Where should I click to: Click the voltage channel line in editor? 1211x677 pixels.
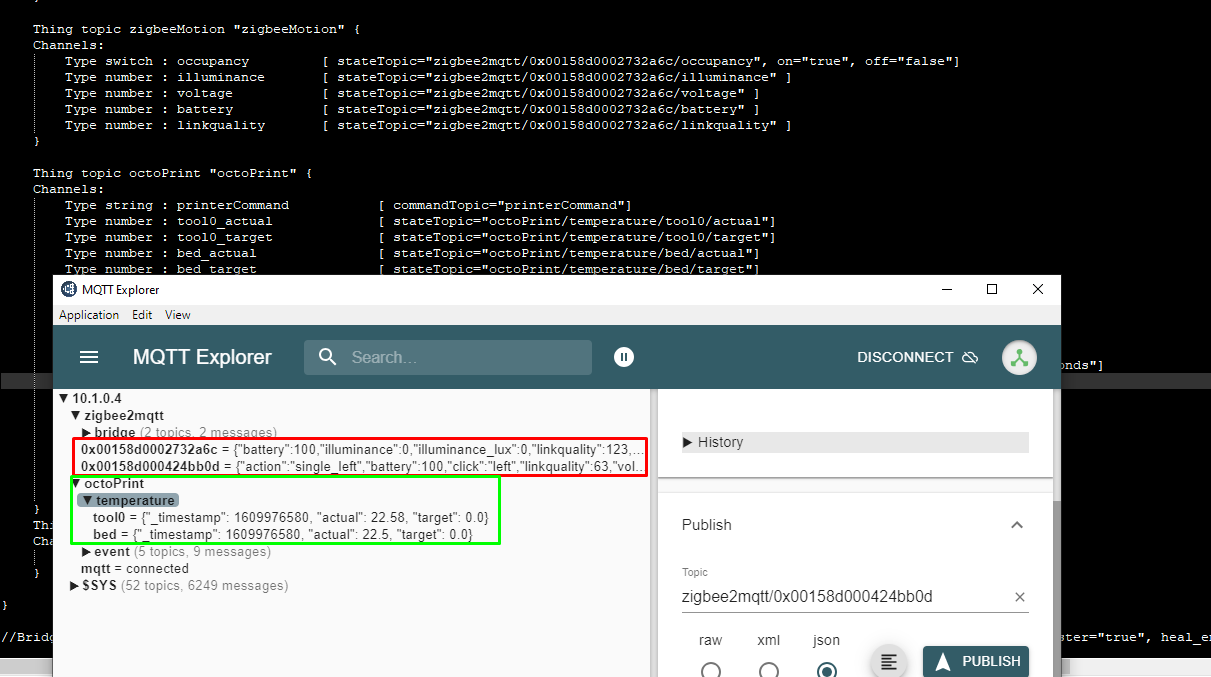pos(412,93)
